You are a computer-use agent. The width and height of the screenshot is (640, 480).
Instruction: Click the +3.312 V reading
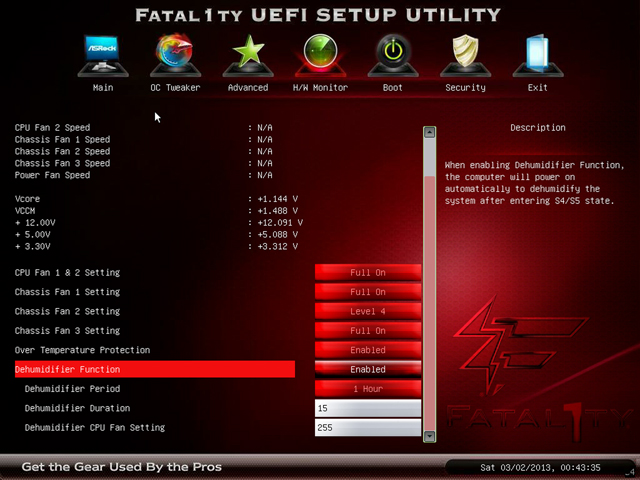click(278, 246)
